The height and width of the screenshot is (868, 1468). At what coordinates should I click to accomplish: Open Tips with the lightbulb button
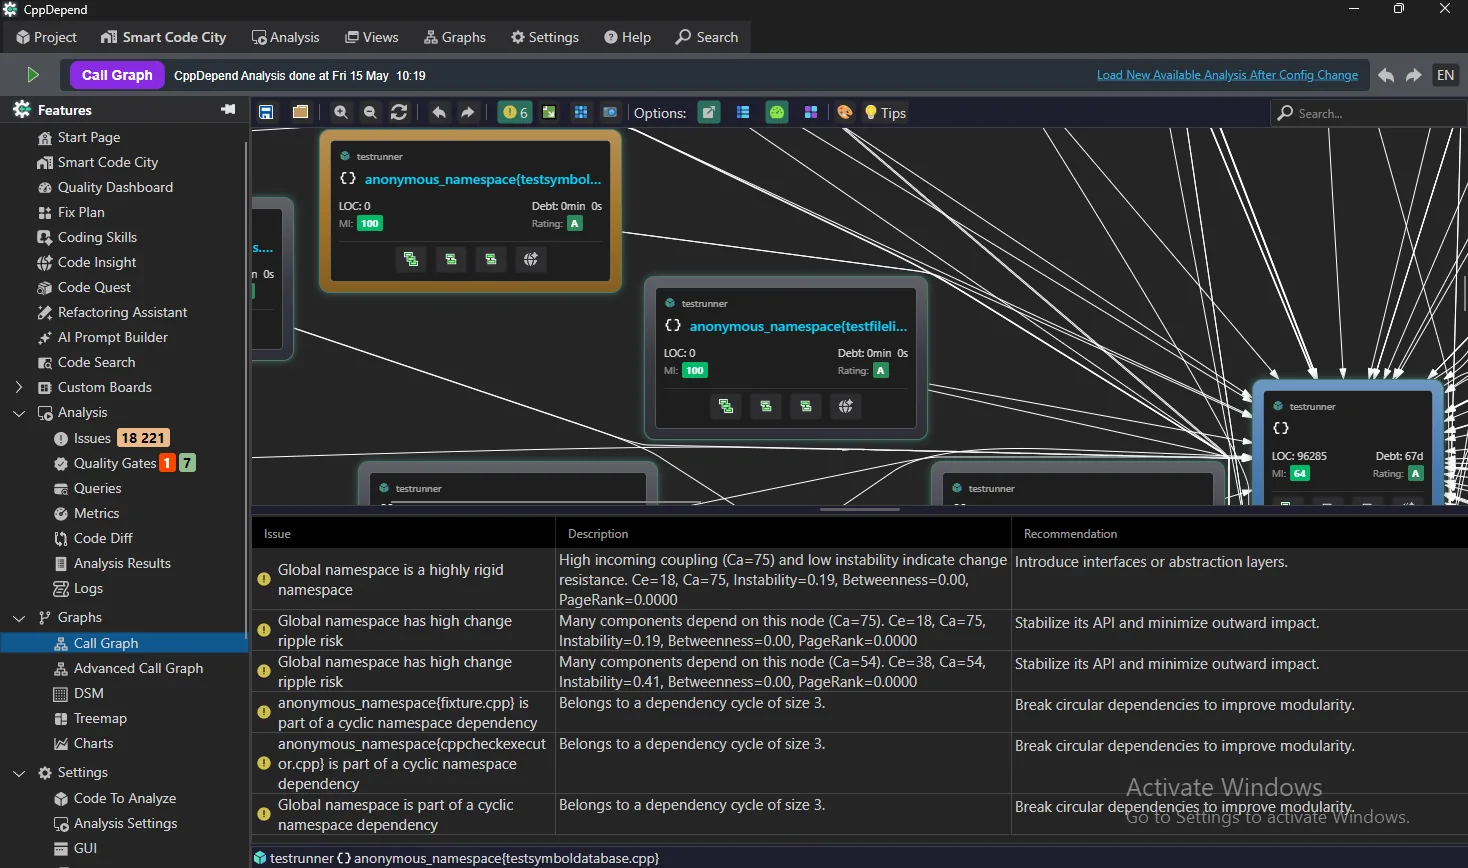click(885, 113)
